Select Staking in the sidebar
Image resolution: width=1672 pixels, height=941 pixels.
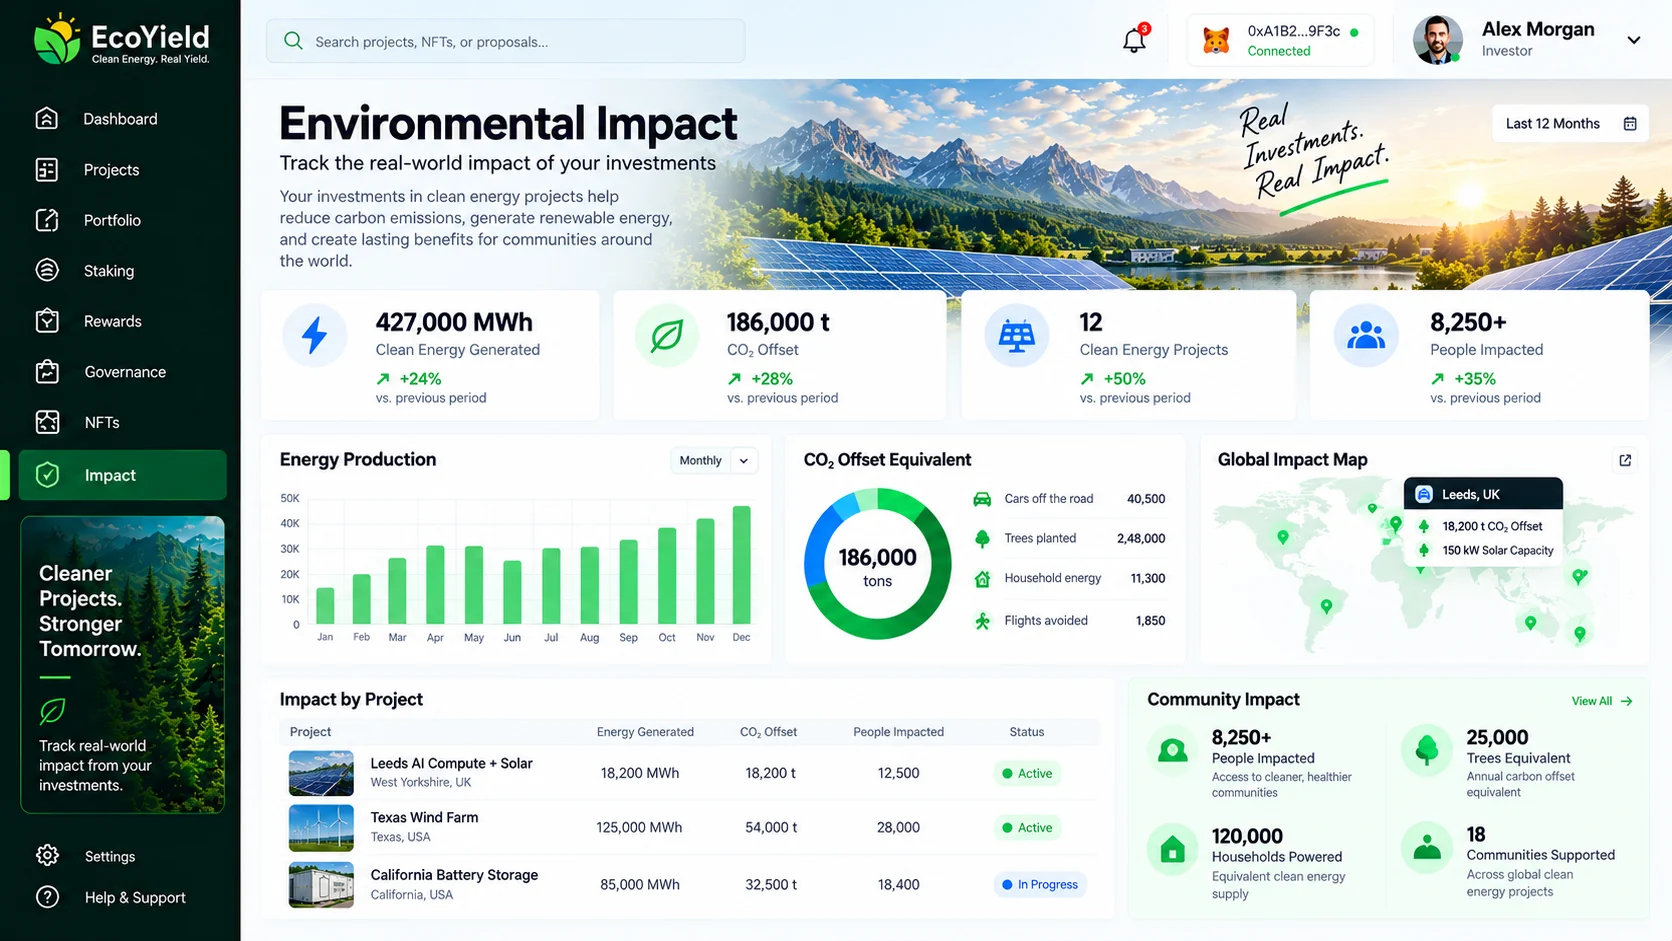pos(120,271)
